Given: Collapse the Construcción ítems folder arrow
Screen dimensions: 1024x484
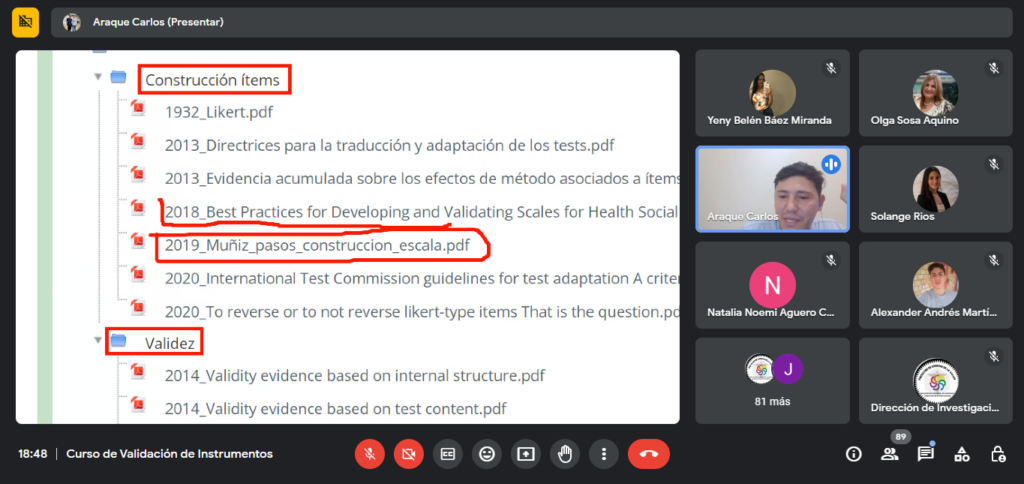Looking at the screenshot, I should tap(98, 77).
